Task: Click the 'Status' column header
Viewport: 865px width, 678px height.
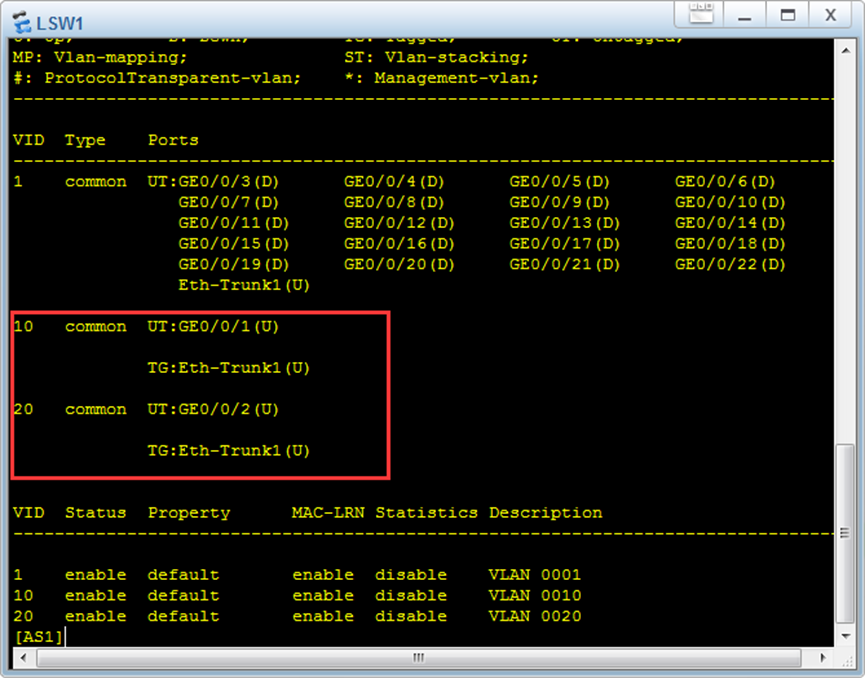Action: tap(95, 512)
